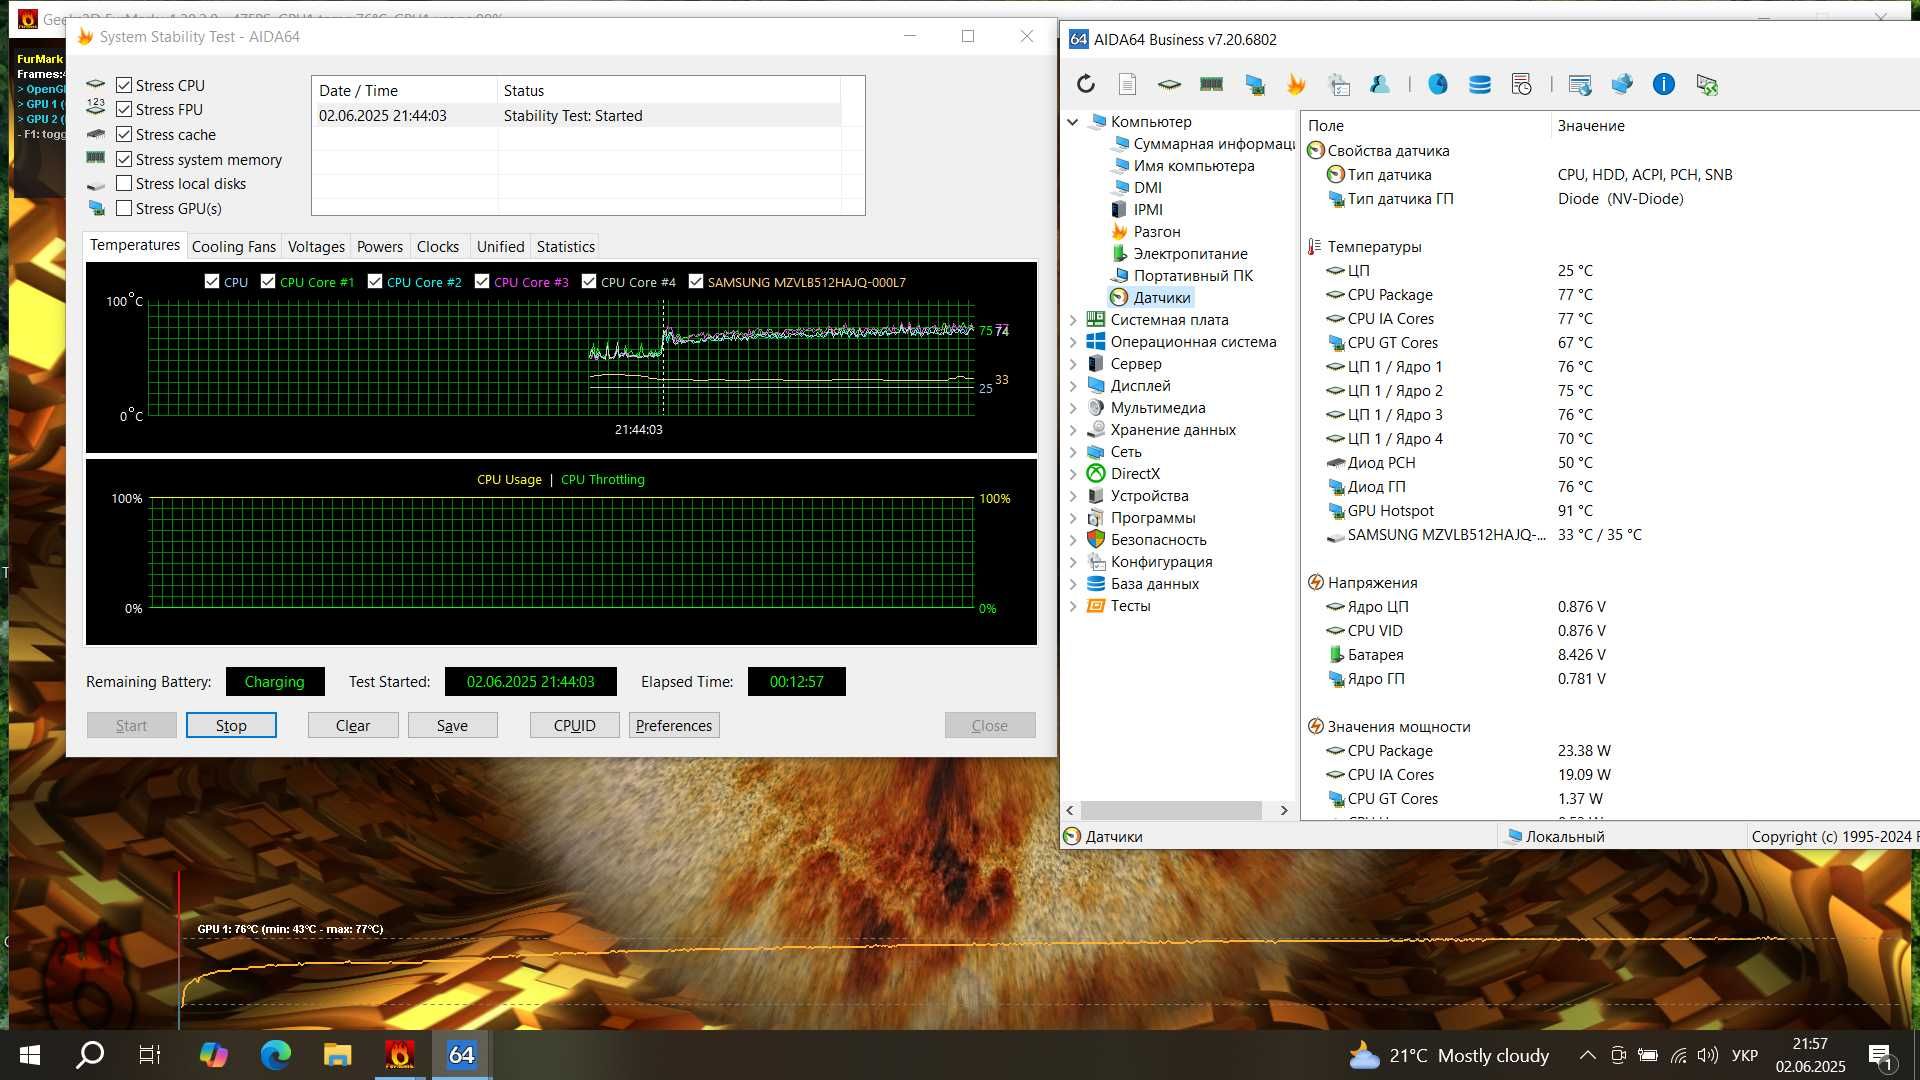Open Copilot from taskbar
The image size is (1920, 1080).
[x=213, y=1055]
